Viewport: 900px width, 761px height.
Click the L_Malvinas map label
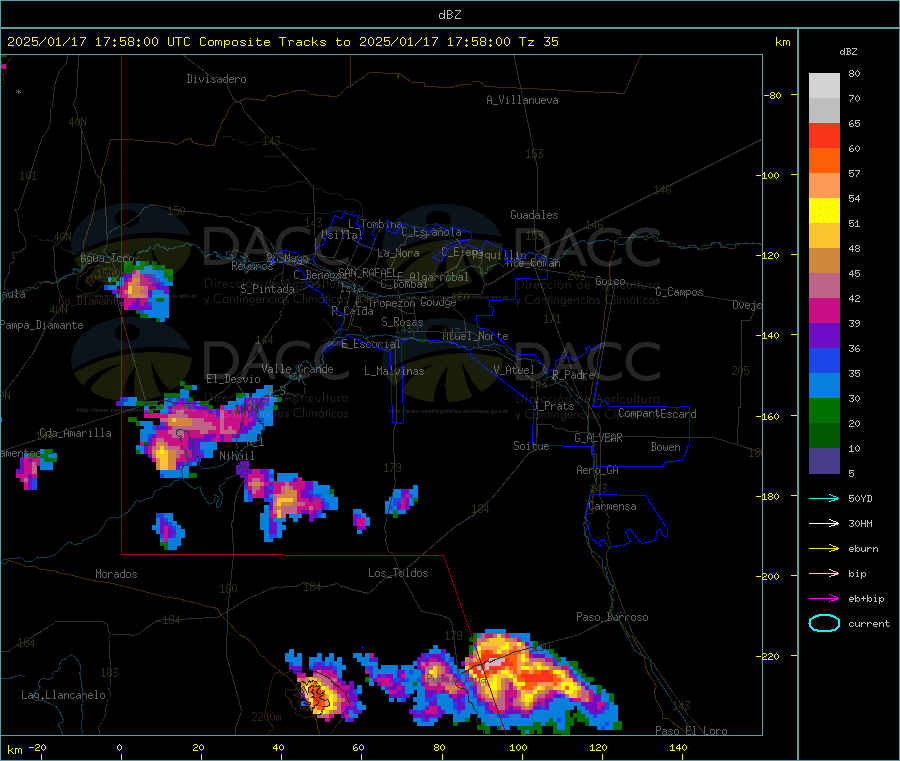[394, 371]
